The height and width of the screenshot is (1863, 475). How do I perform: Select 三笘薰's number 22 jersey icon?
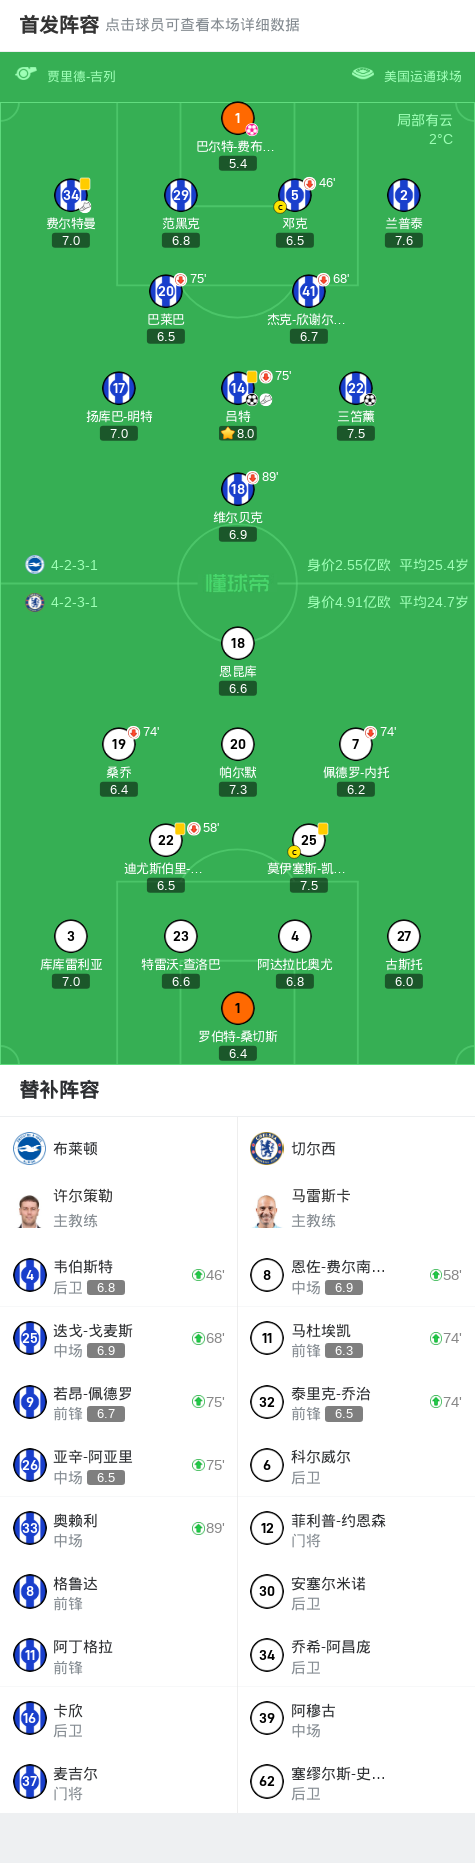356,388
